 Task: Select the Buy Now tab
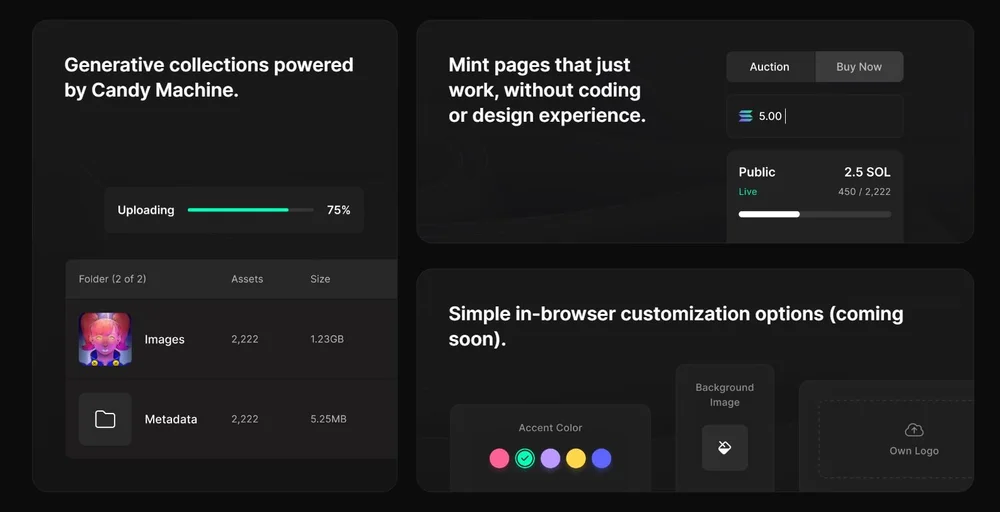[859, 67]
